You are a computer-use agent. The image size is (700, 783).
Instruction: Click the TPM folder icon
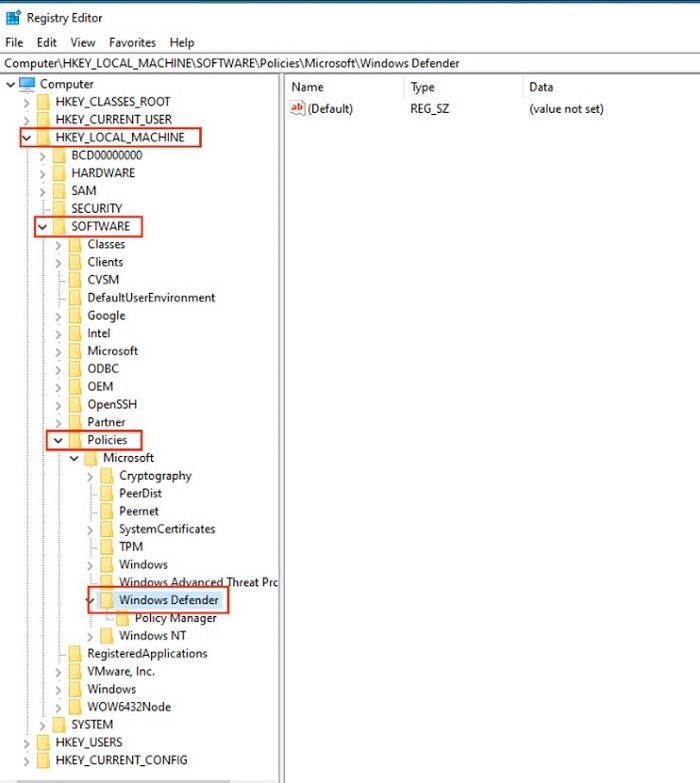(107, 547)
